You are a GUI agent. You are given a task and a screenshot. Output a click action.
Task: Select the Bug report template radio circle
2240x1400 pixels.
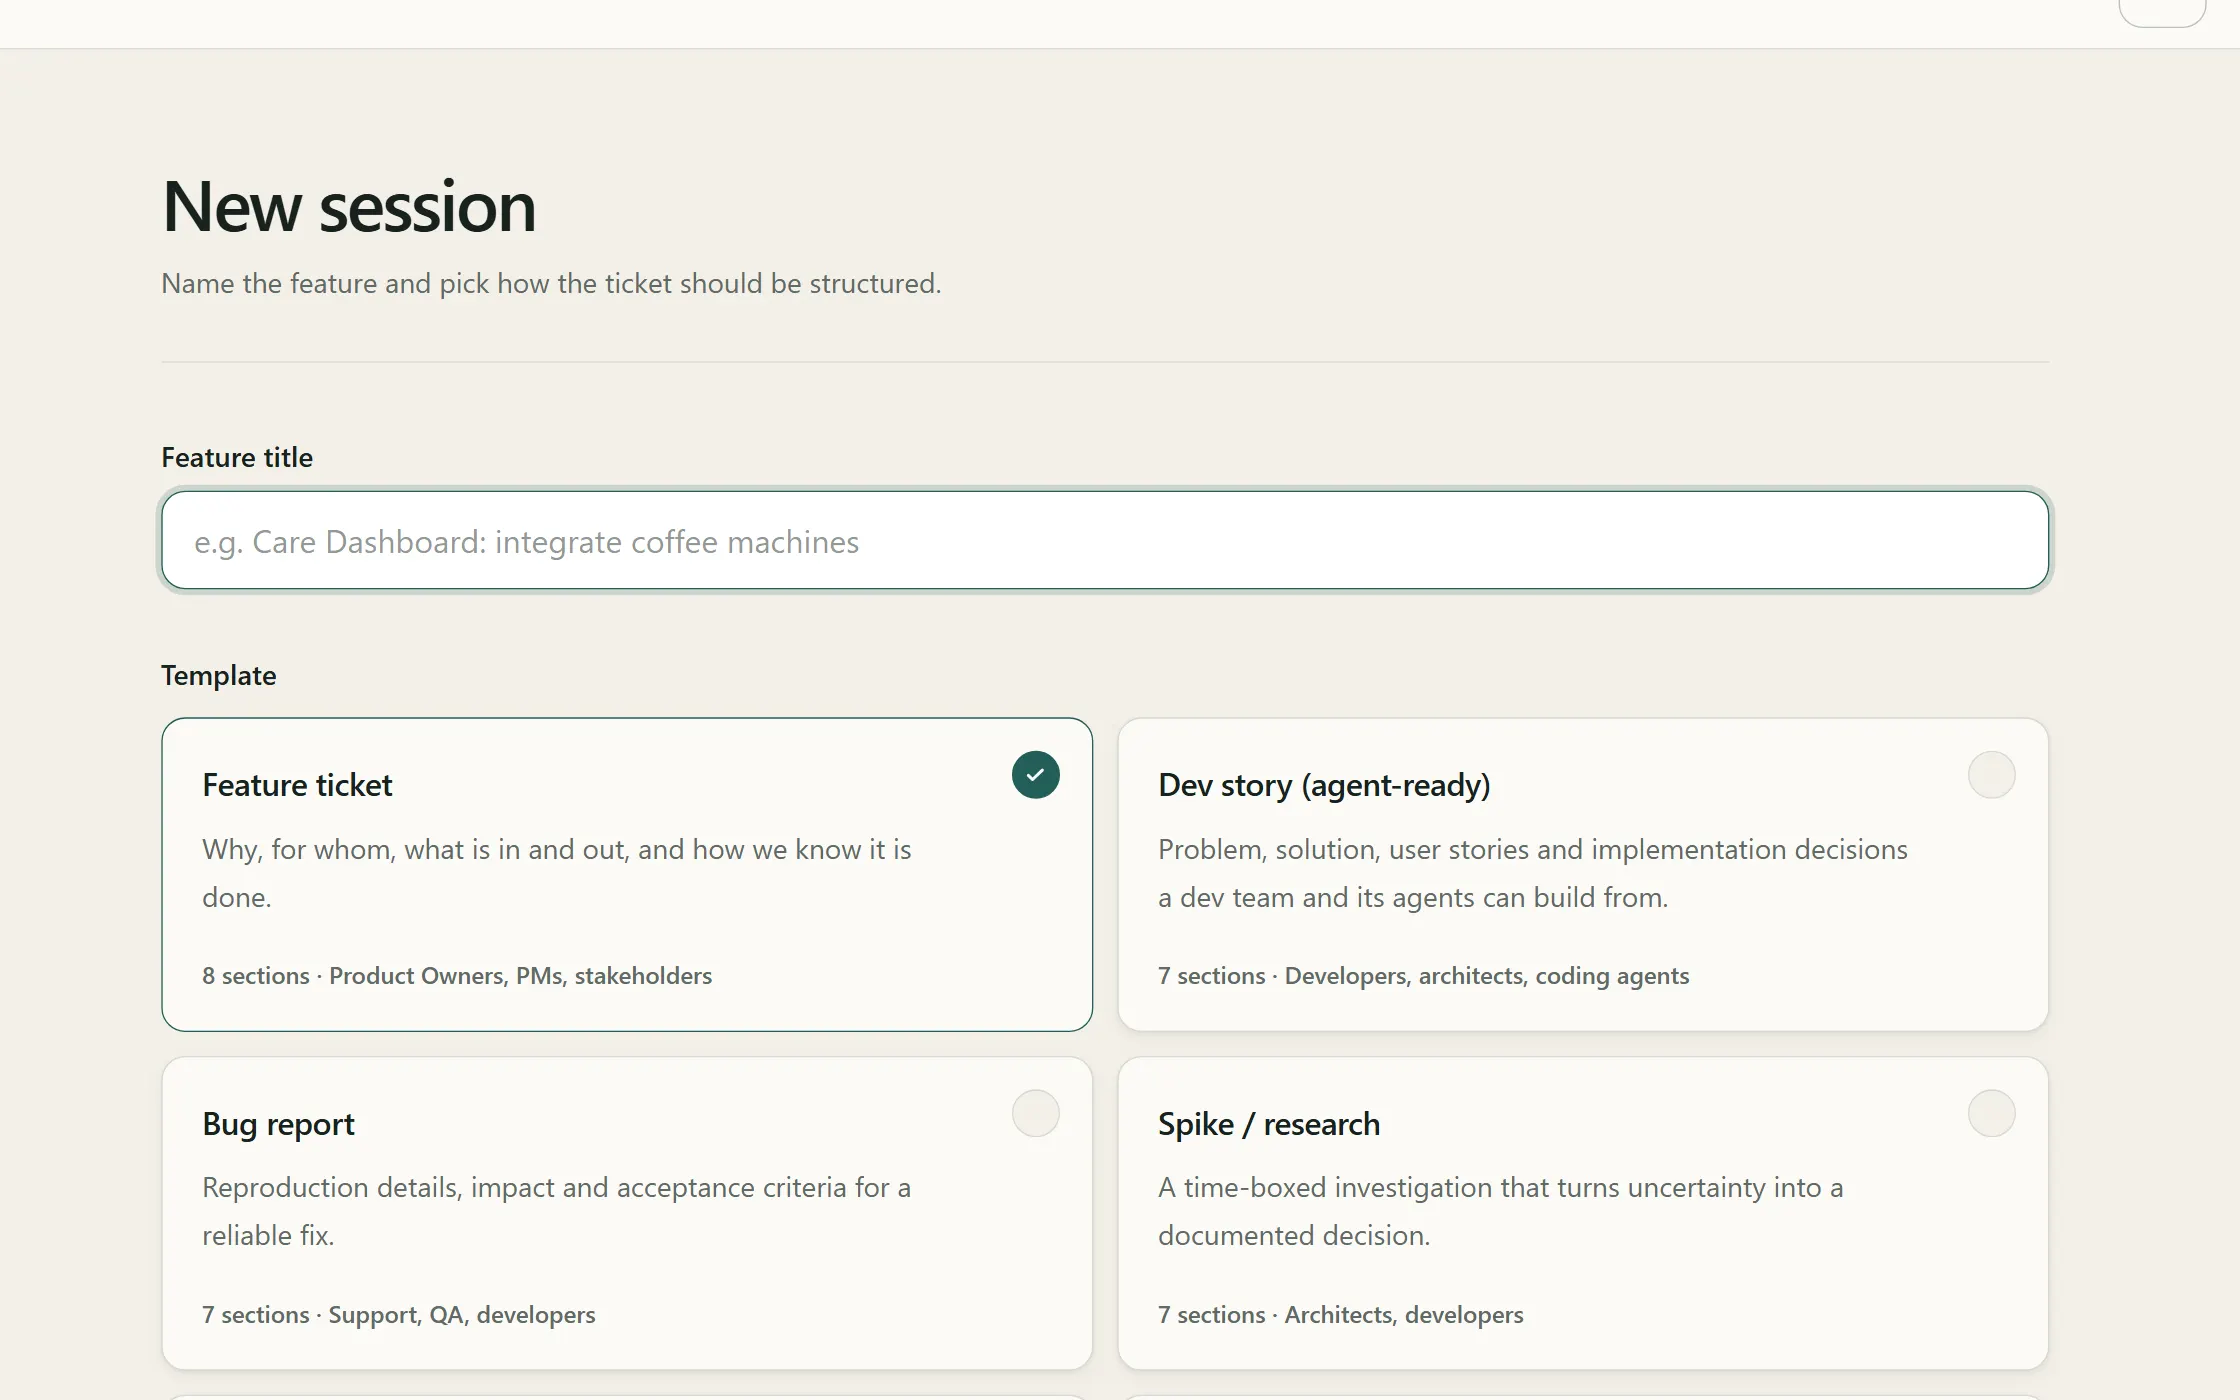click(1035, 1113)
